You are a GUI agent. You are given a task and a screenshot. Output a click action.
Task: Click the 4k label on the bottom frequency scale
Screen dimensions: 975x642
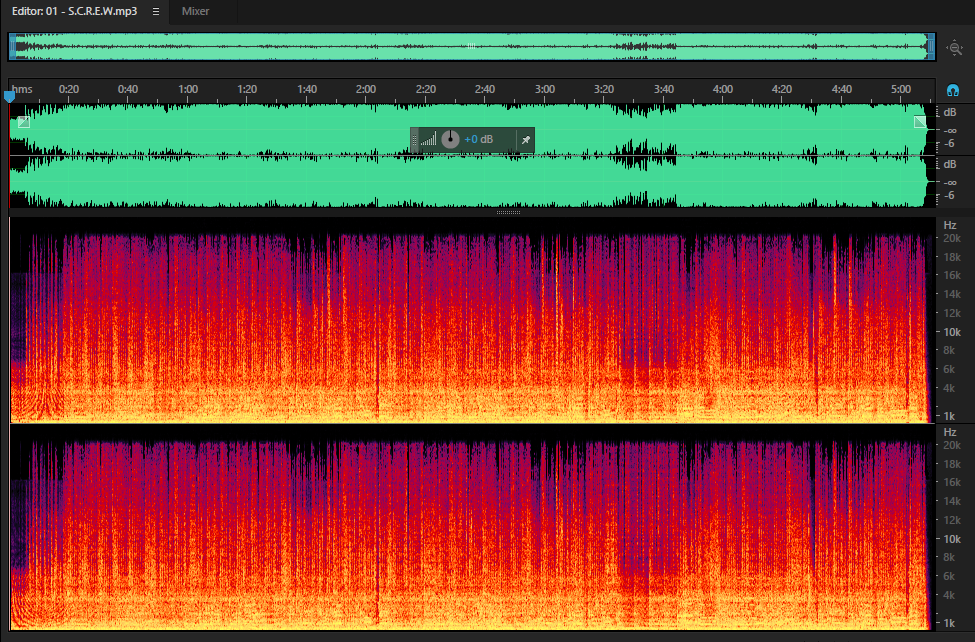pos(950,595)
